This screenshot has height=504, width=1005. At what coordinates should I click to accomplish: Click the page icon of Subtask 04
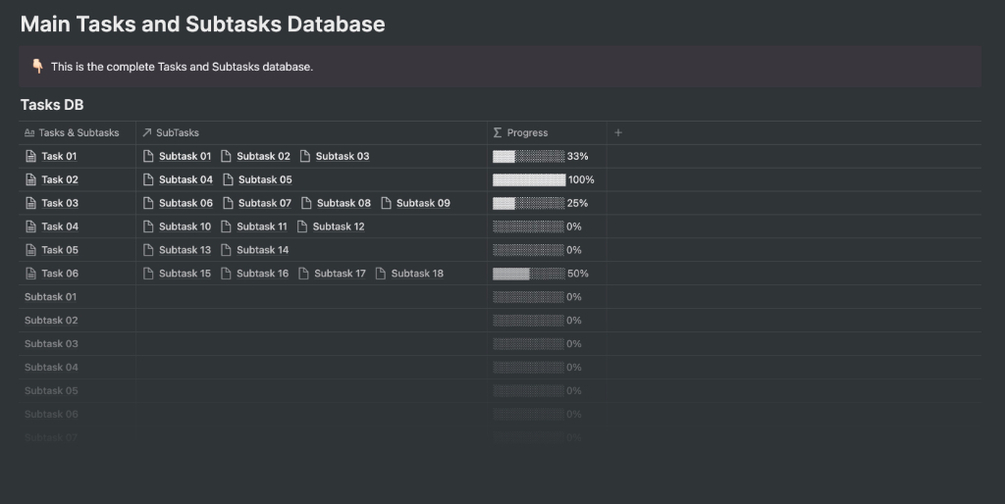click(x=149, y=180)
